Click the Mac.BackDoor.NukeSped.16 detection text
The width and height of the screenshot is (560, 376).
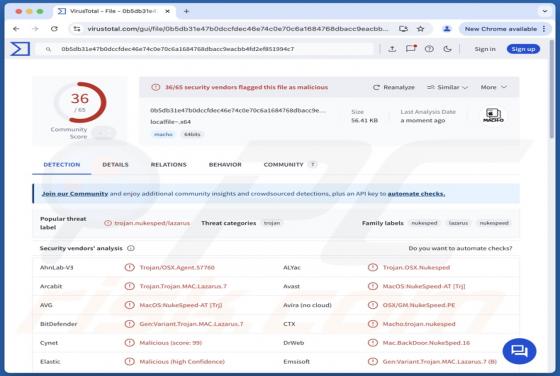[x=426, y=343]
